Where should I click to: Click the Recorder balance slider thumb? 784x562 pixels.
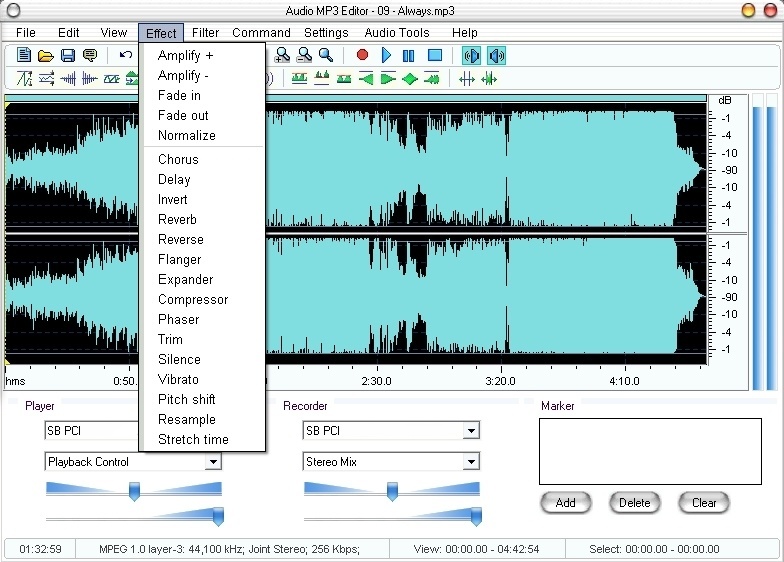tap(392, 490)
